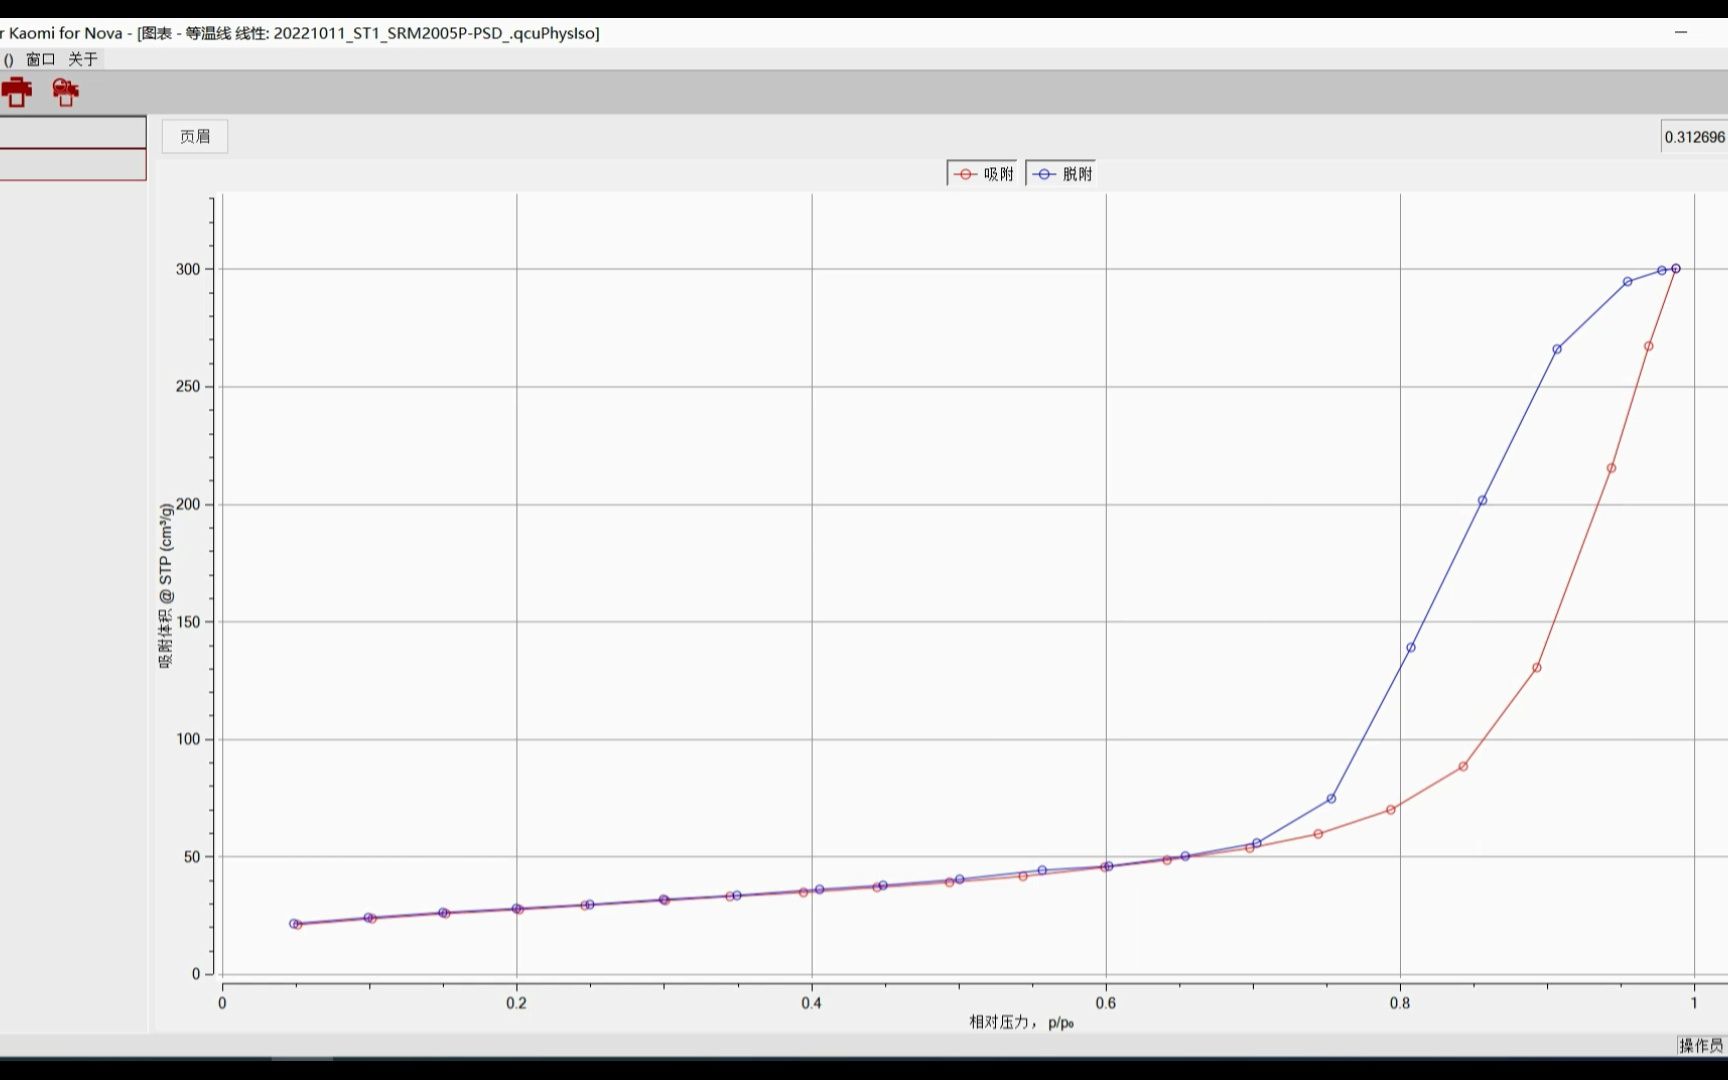Click the 0.312696 value field
The image size is (1728, 1080).
(x=1694, y=137)
